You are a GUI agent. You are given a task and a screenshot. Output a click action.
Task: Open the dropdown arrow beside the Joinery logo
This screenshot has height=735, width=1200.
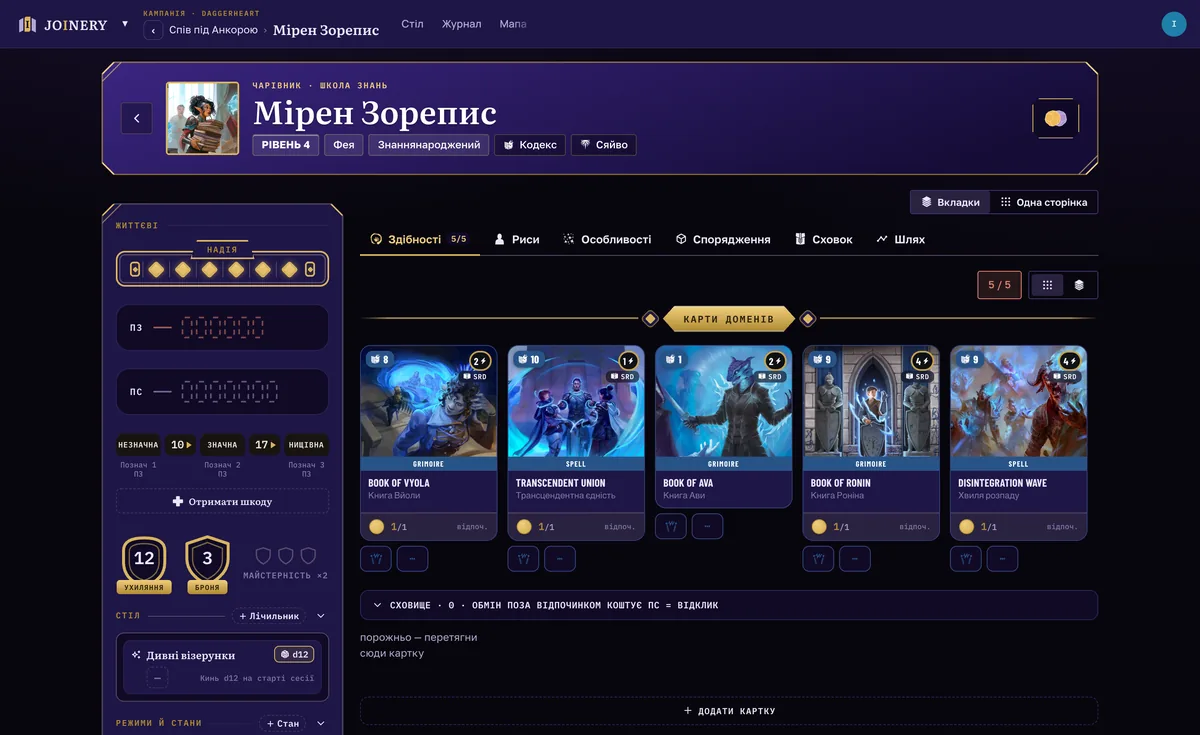click(125, 23)
